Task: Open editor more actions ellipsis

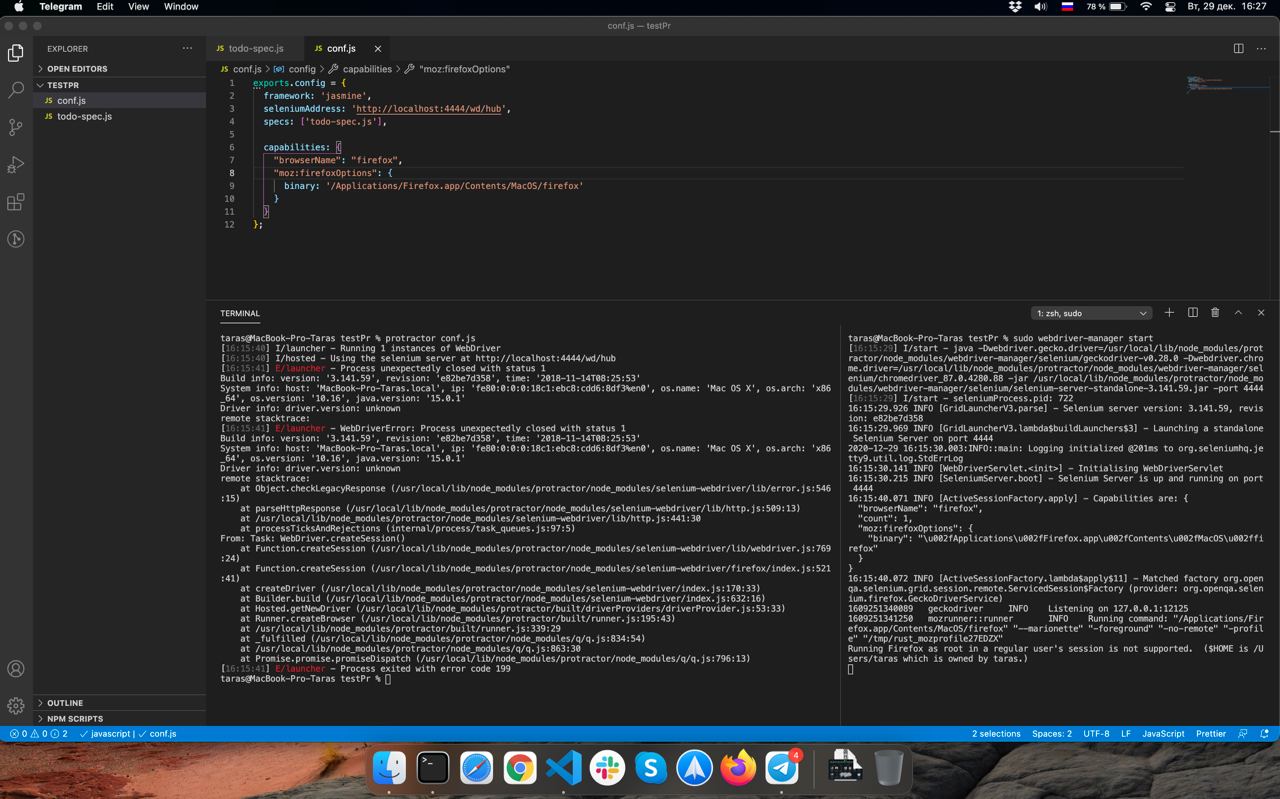Action: 1261,48
